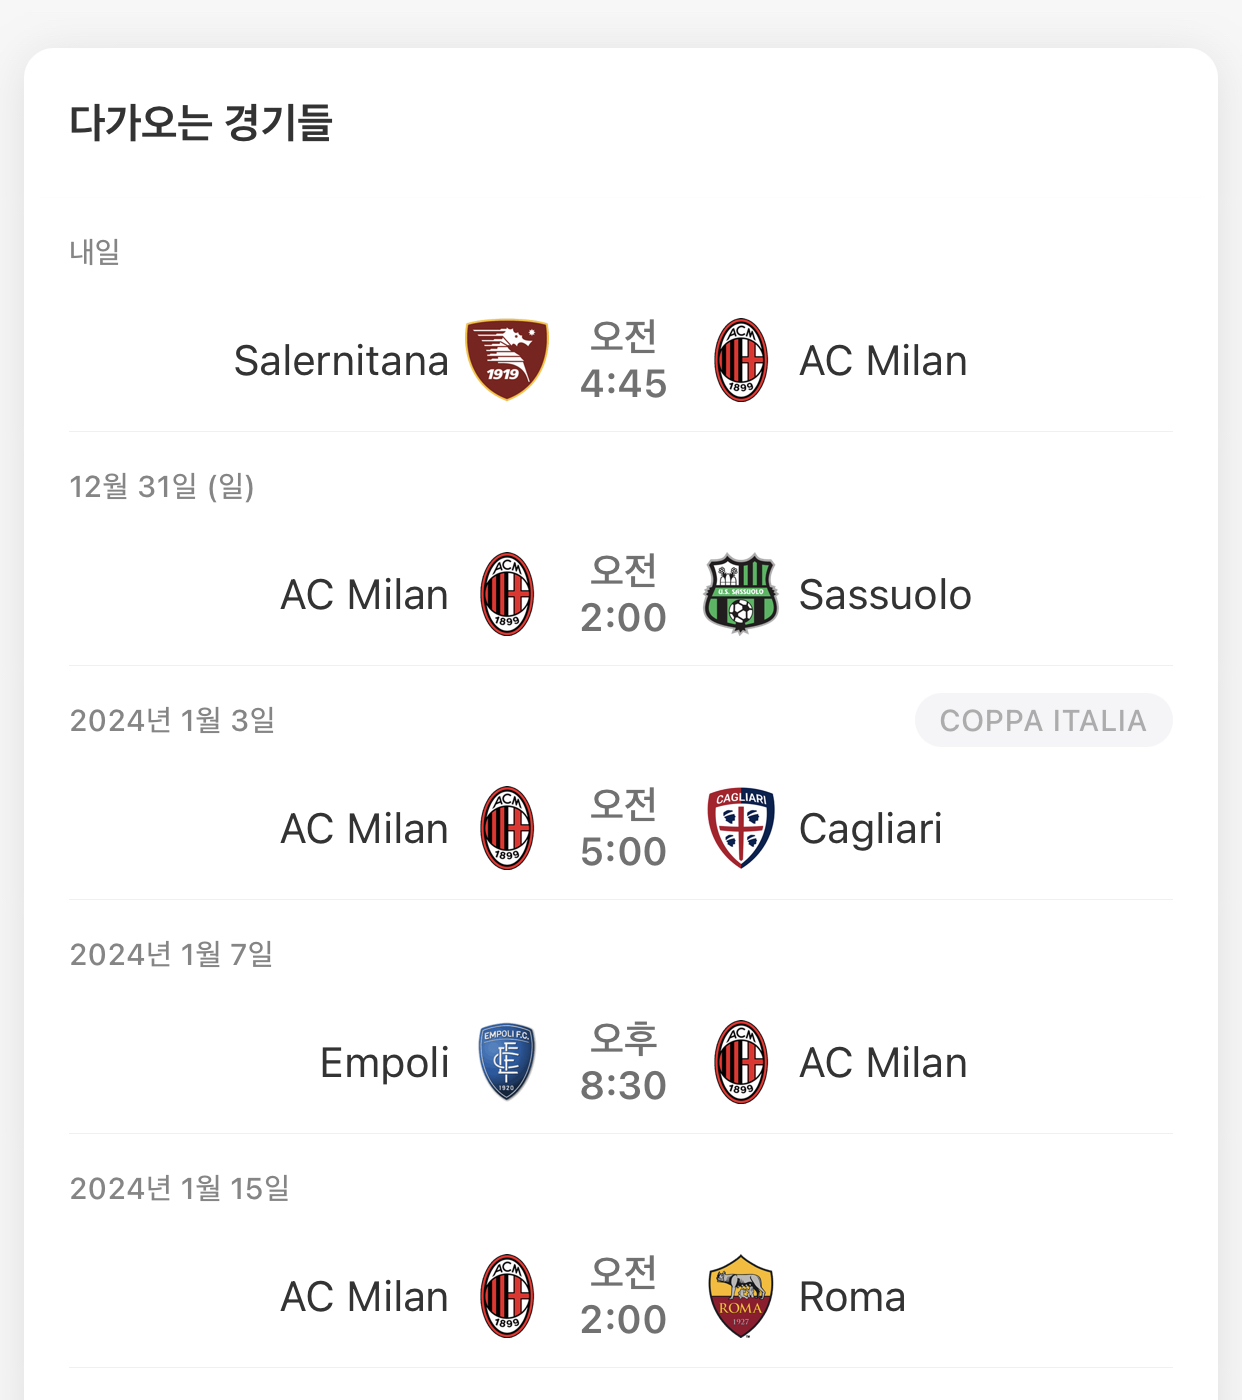Viewport: 1242px width, 1400px height.
Task: Tap the 오전 4:45 kickoff time
Action: tap(623, 360)
